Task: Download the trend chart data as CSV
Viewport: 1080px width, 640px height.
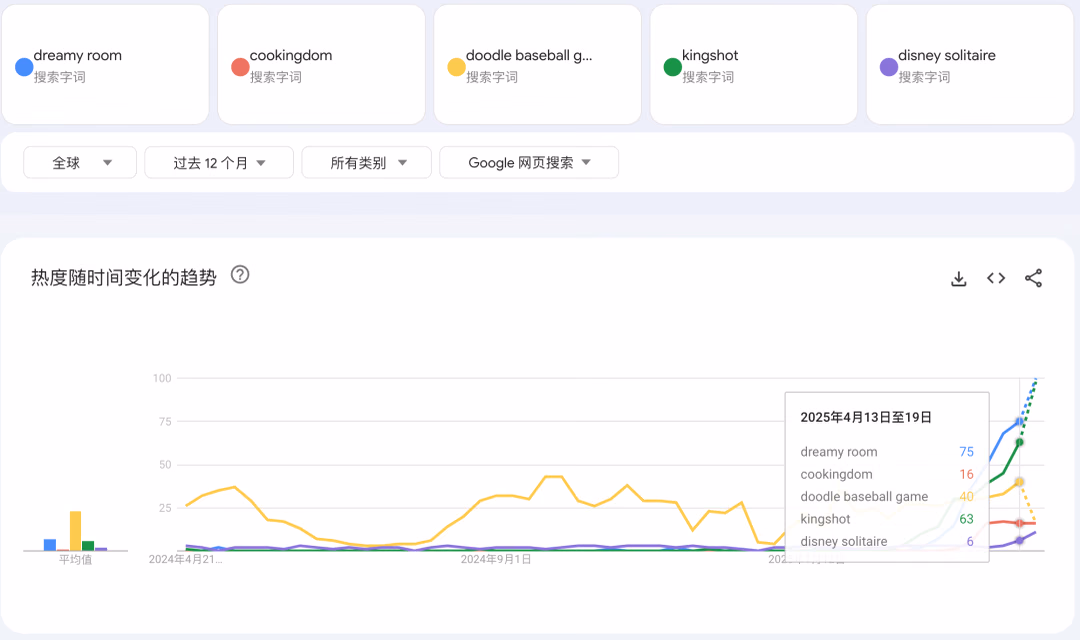Action: pos(958,278)
